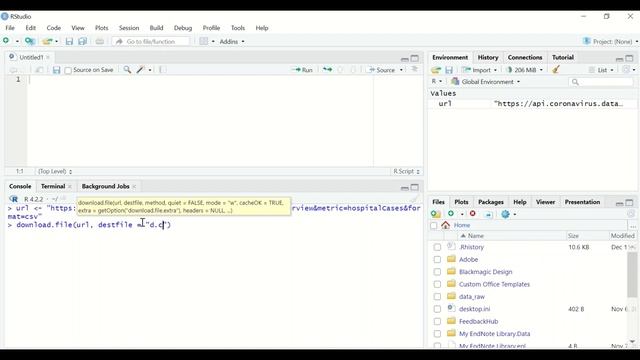Save the workspace in the Environment pane
640x360 pixels.
[x=449, y=70]
